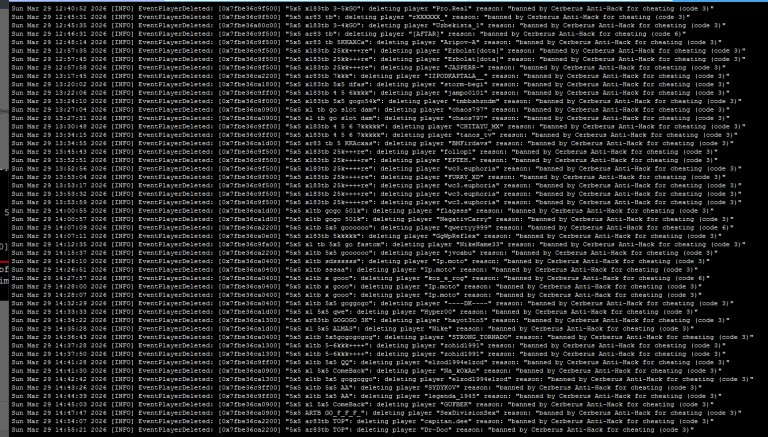Image resolution: width=768 pixels, height=437 pixels.
Task: Select the last log entry for player "Dr-Doo"
Action: pyautogui.click(x=353, y=430)
